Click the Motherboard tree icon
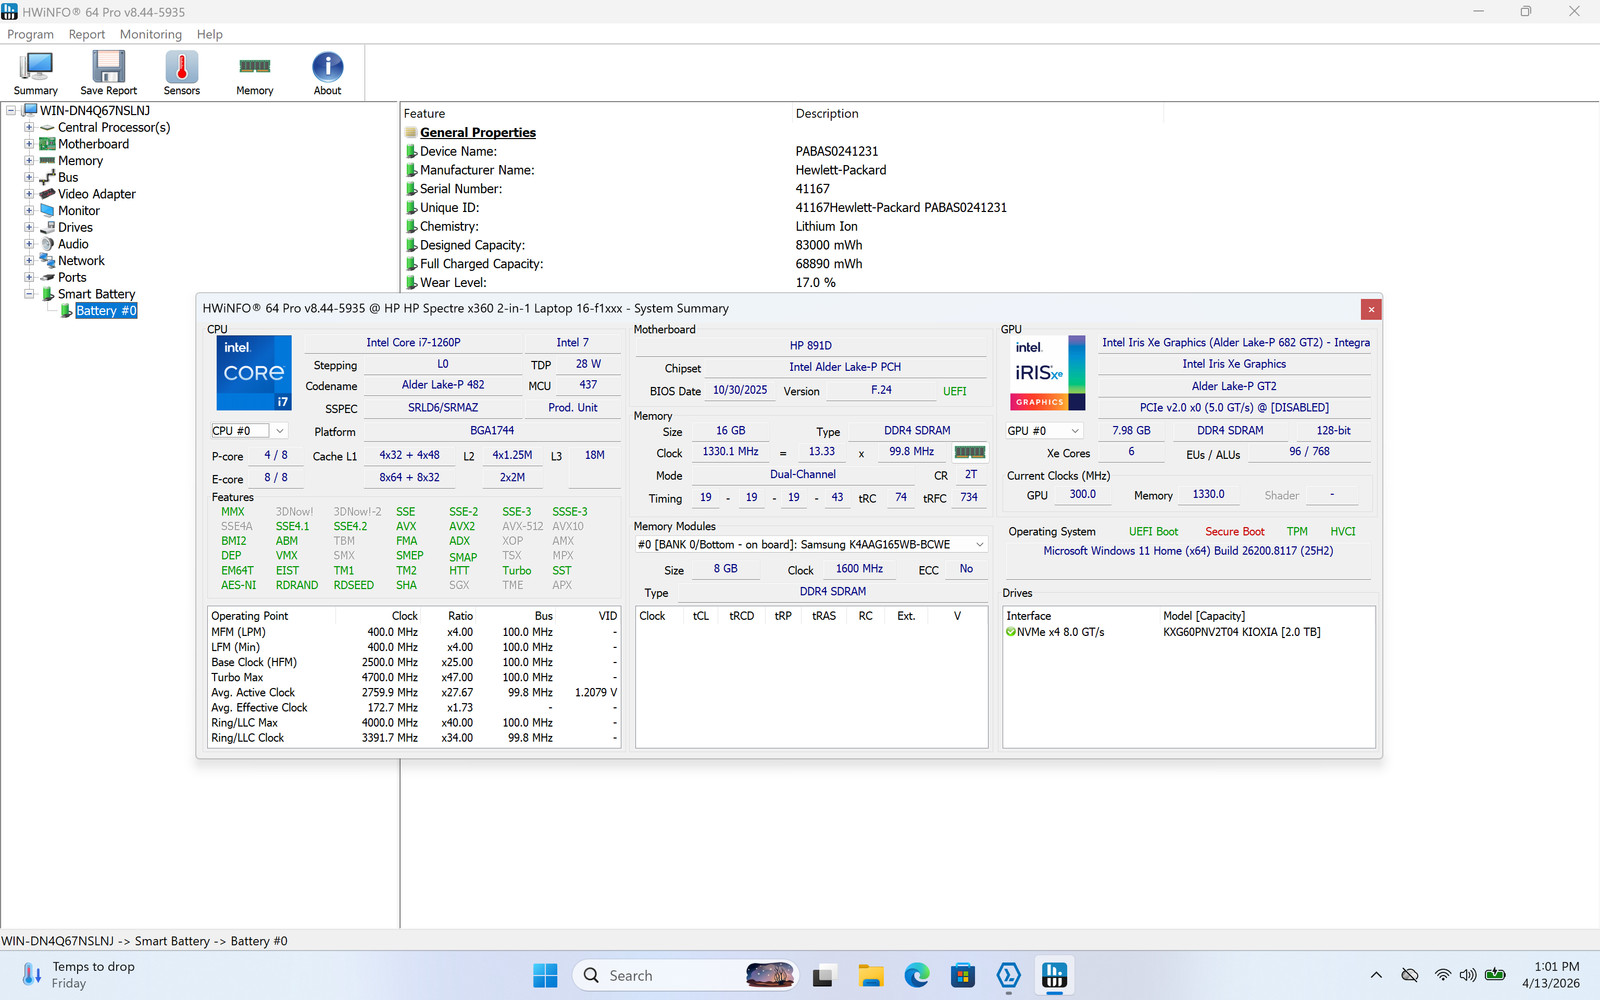The width and height of the screenshot is (1600, 1000). [47, 144]
